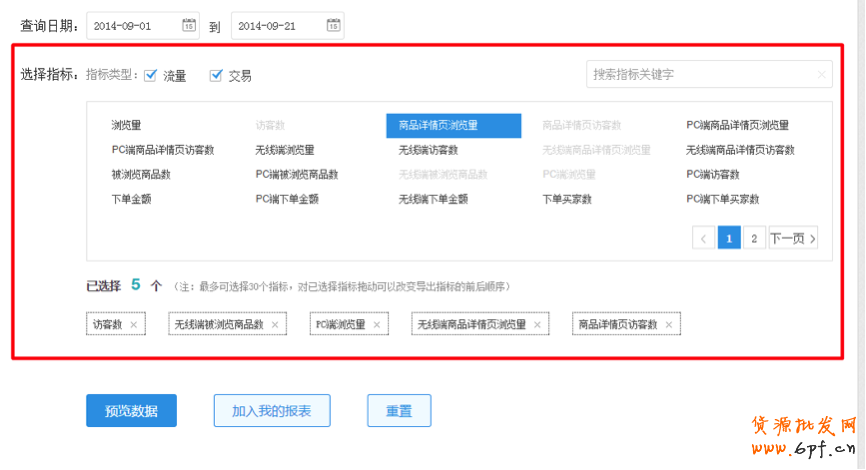Clear the indicator search box with X
This screenshot has width=866, height=470.
click(x=821, y=75)
